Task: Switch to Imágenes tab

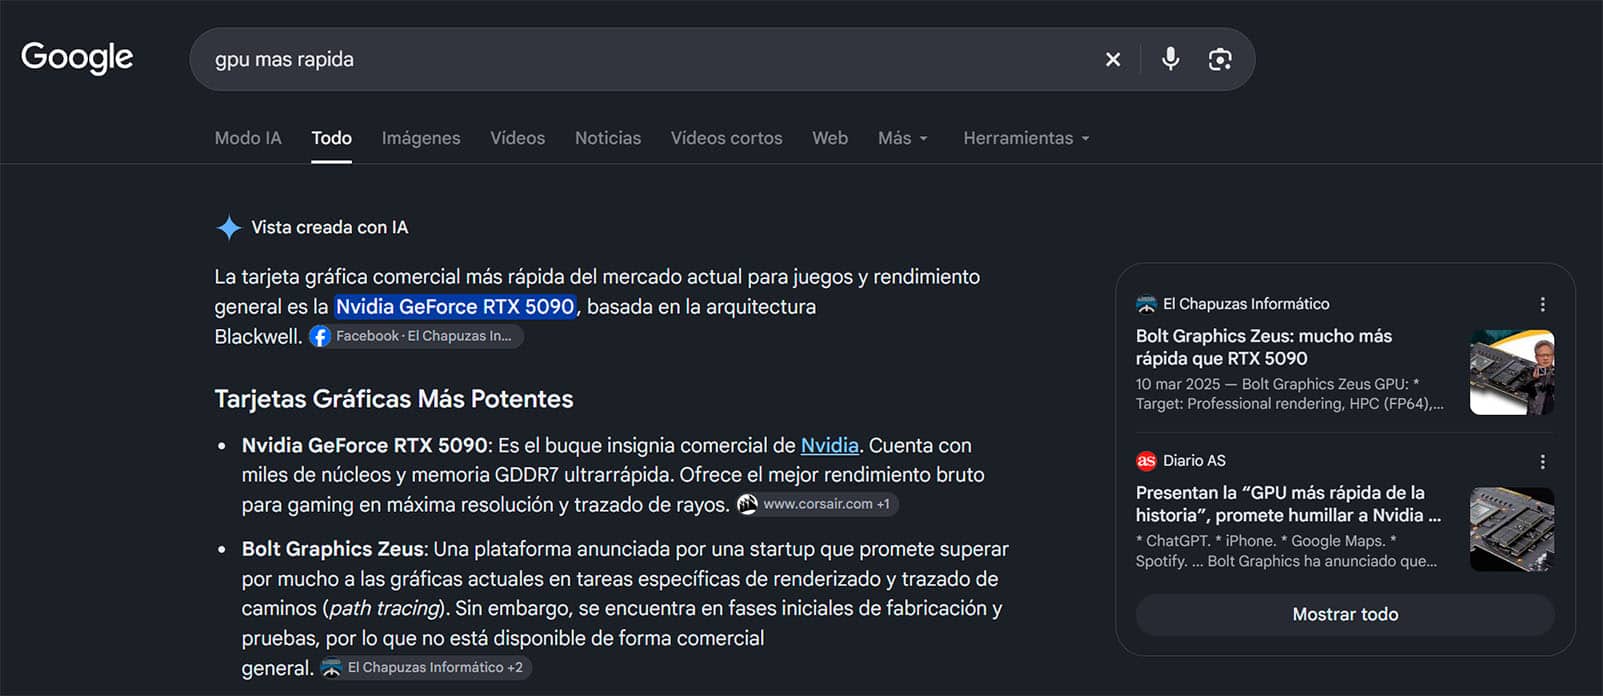Action: [x=421, y=138]
